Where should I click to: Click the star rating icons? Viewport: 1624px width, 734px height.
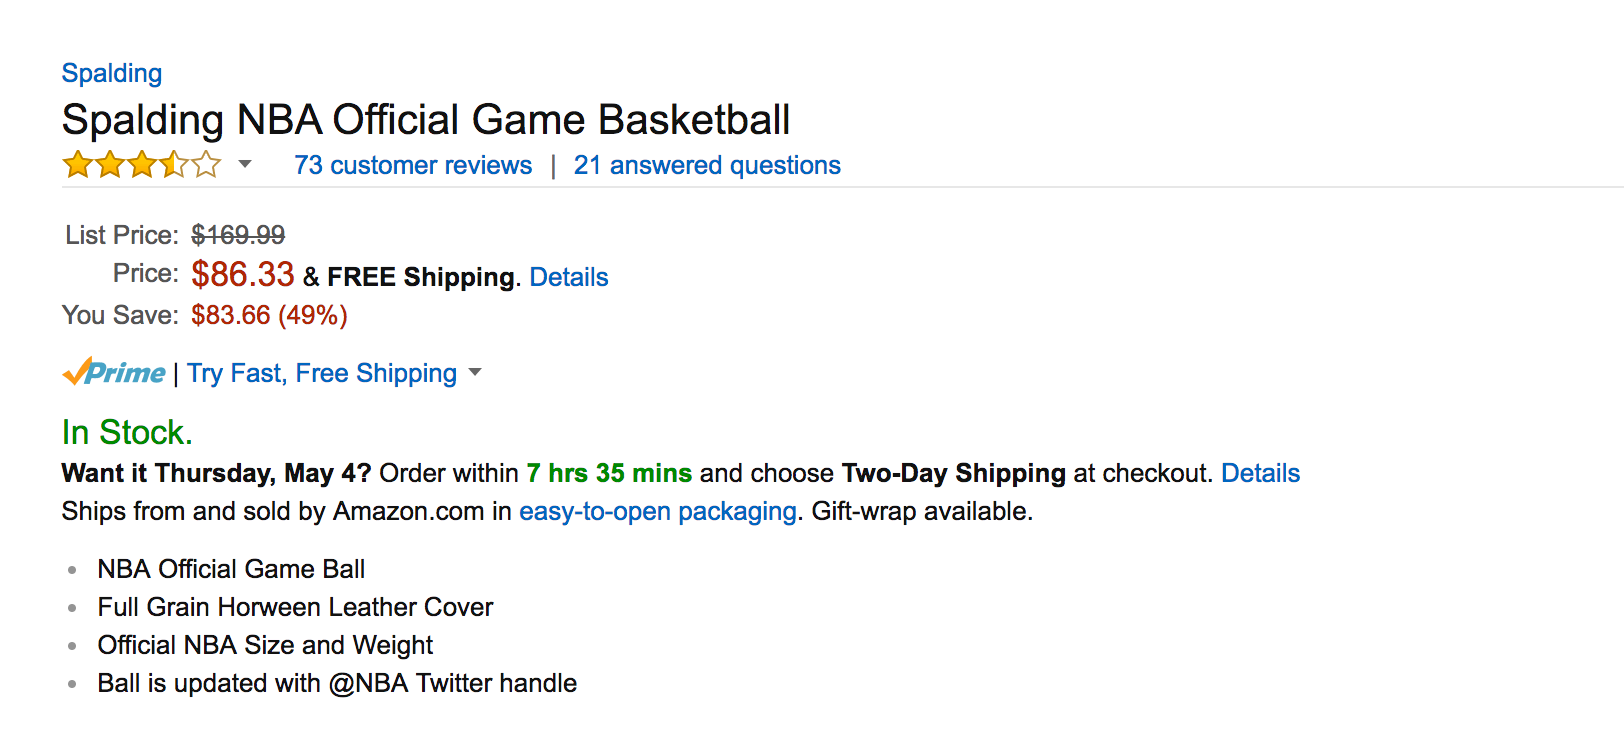(x=141, y=165)
